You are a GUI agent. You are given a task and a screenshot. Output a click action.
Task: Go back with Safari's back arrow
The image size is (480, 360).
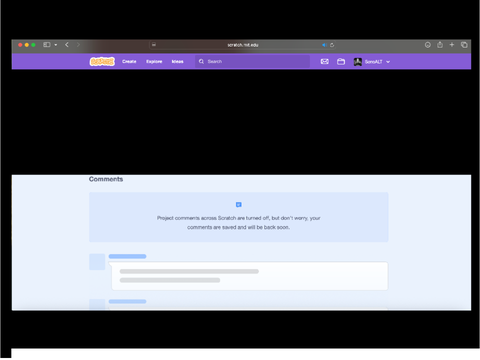(67, 45)
